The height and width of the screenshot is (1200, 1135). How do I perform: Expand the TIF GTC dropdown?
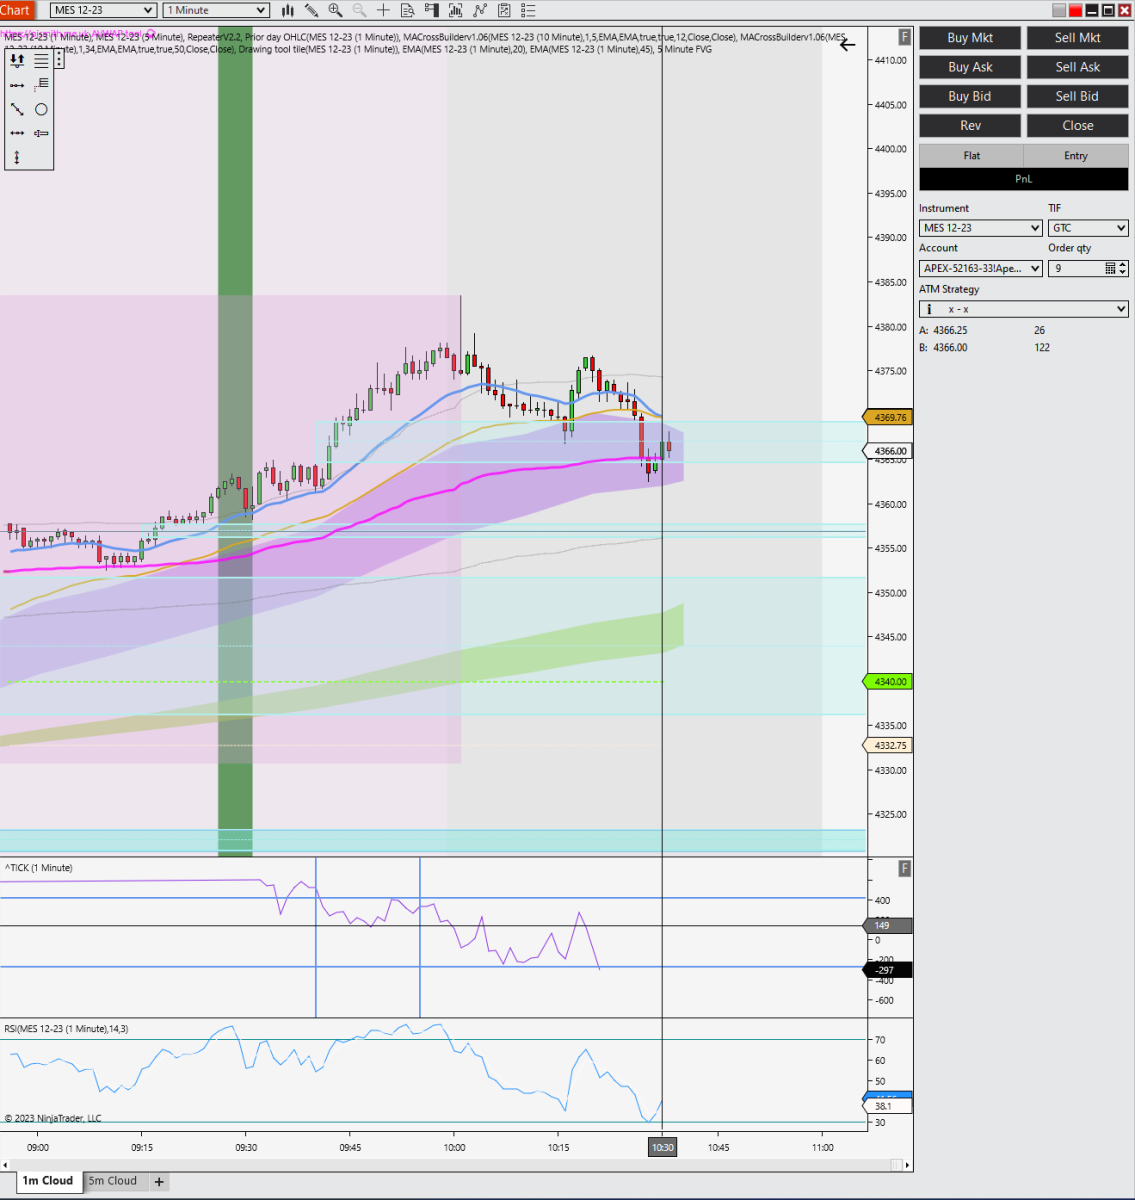coord(1088,228)
